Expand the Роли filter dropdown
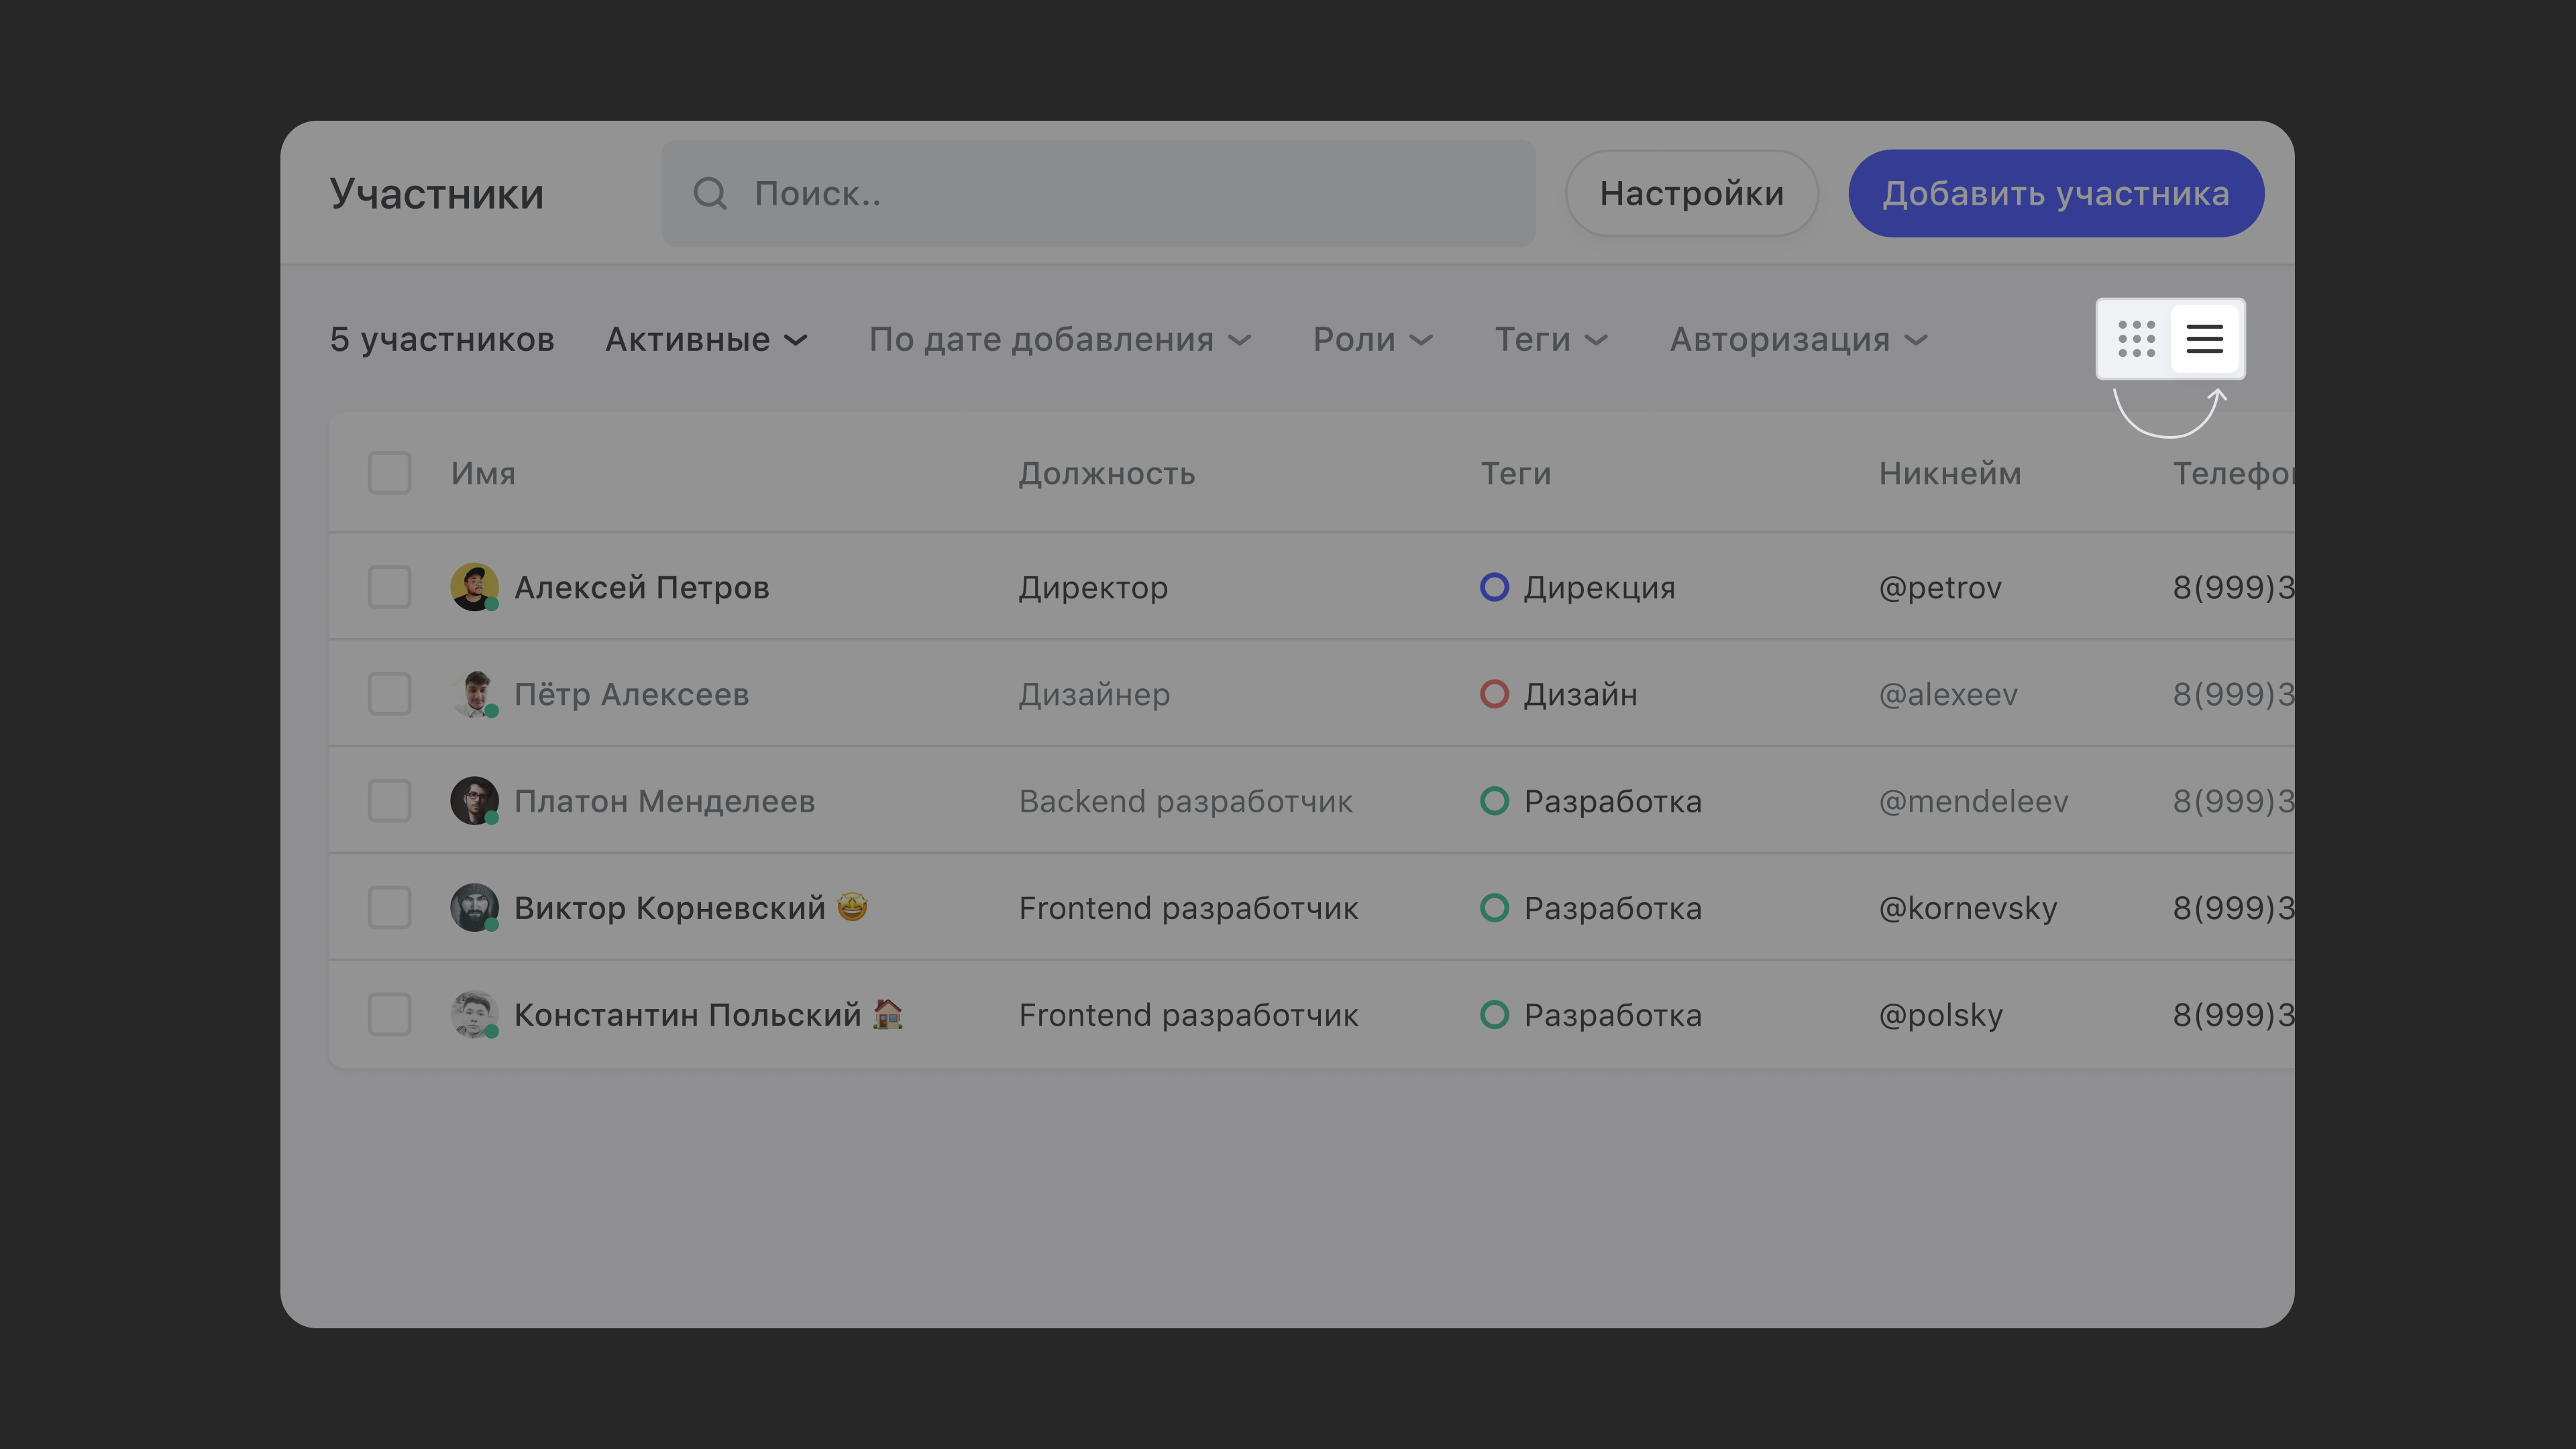2576x1449 pixels. (1373, 340)
